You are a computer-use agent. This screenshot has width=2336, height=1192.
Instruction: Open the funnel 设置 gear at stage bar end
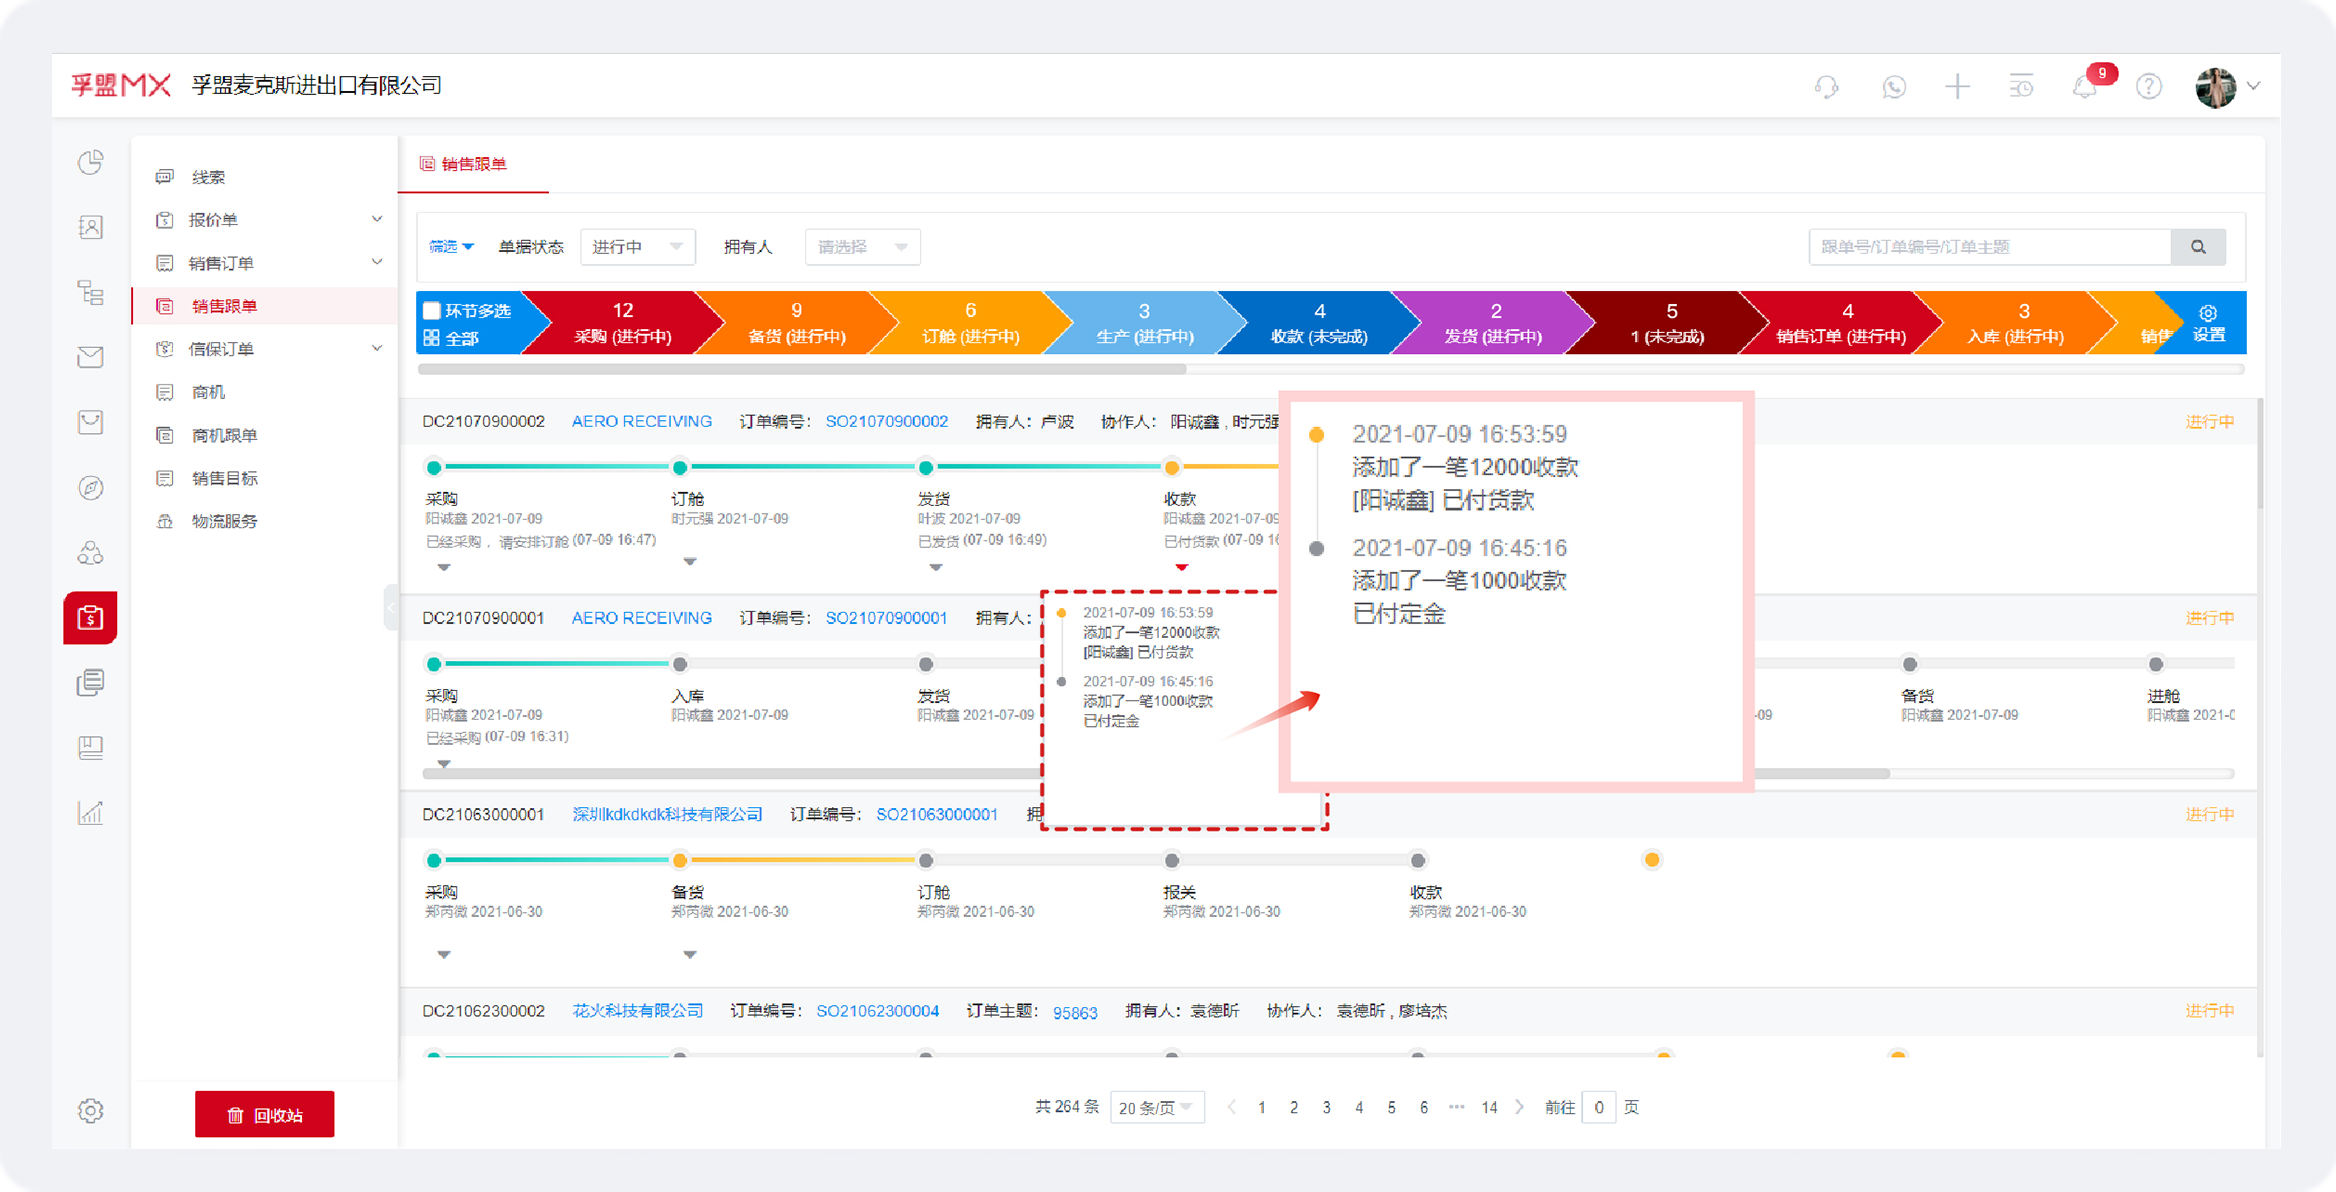2208,311
